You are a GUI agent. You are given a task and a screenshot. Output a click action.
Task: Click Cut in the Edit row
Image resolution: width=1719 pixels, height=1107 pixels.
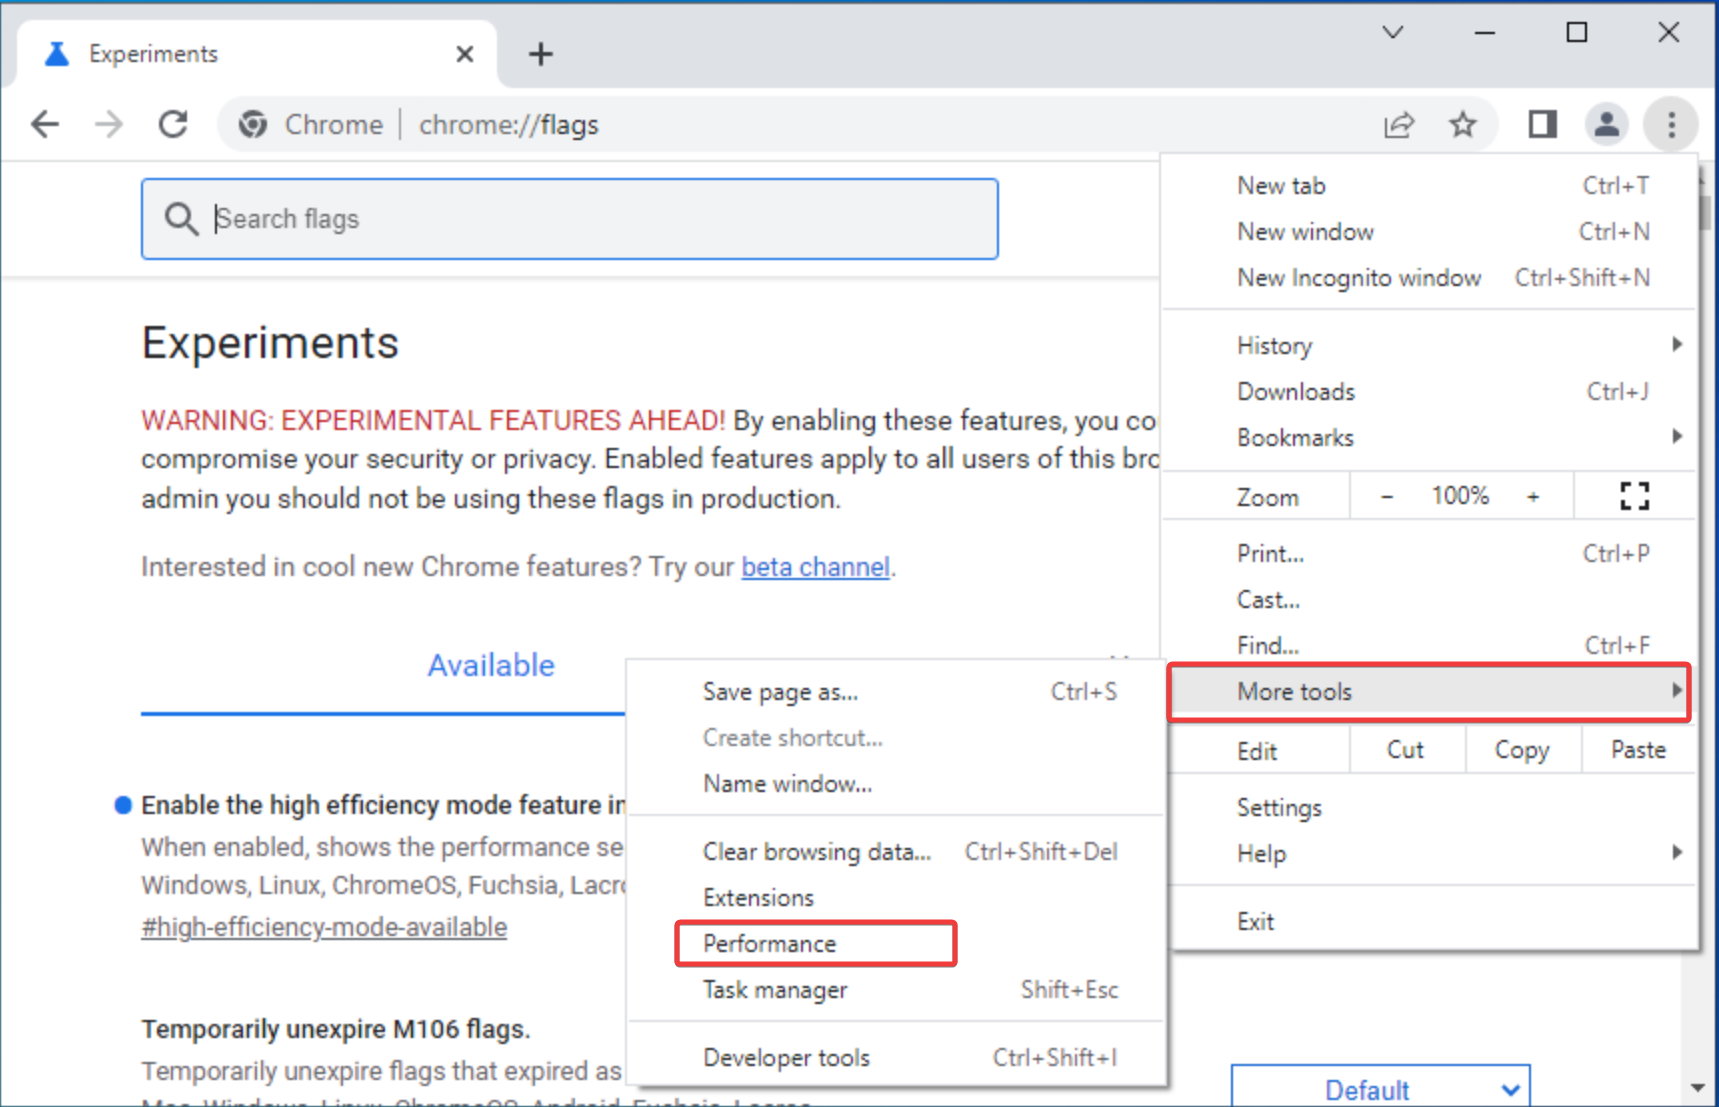[1406, 750]
